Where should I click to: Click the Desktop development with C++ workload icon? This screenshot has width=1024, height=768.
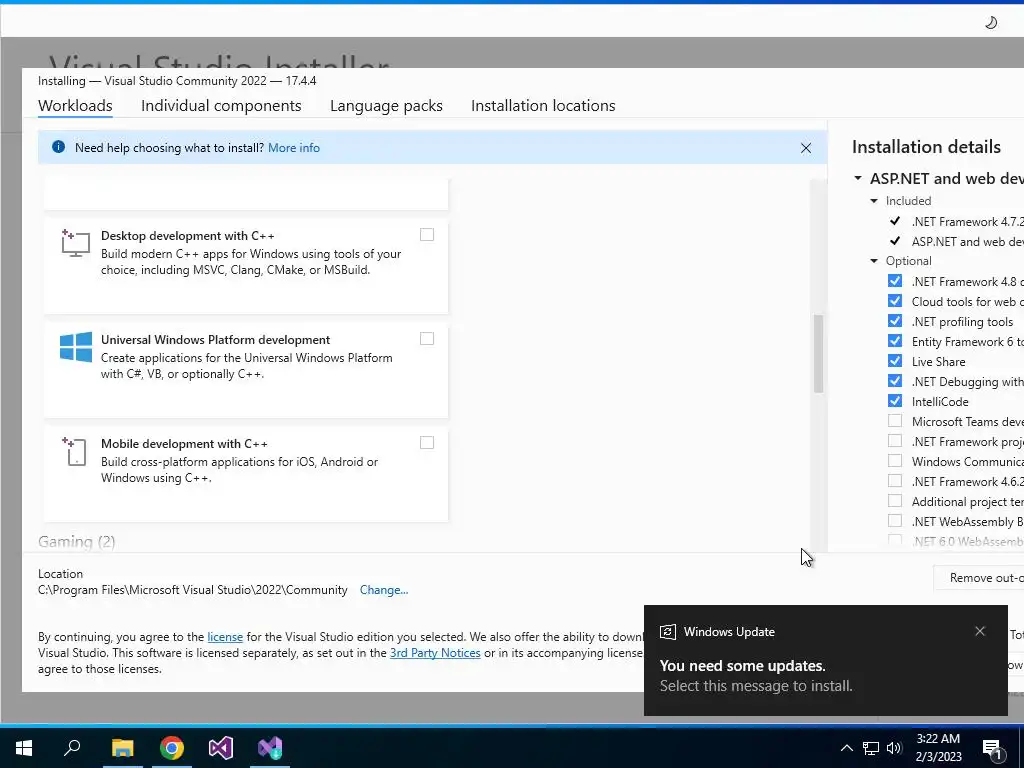[75, 243]
